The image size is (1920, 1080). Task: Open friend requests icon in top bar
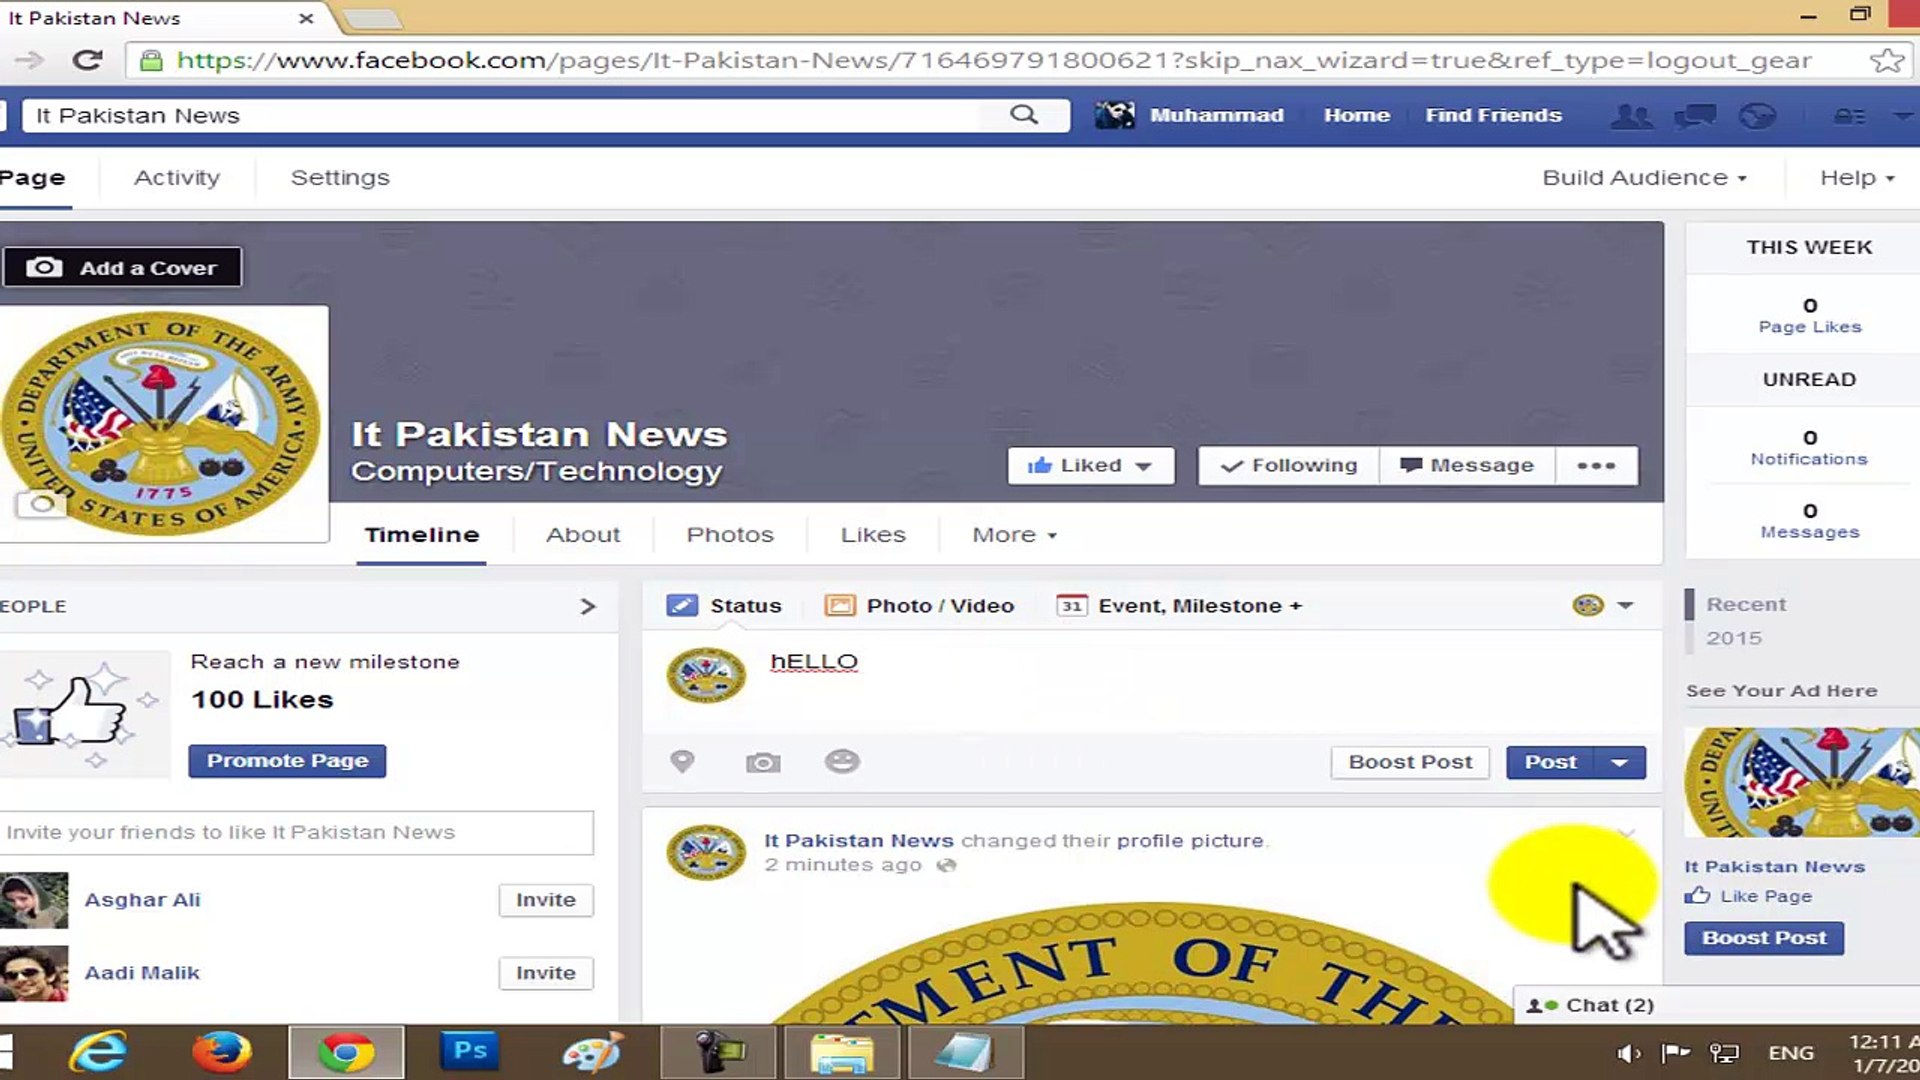(x=1631, y=116)
